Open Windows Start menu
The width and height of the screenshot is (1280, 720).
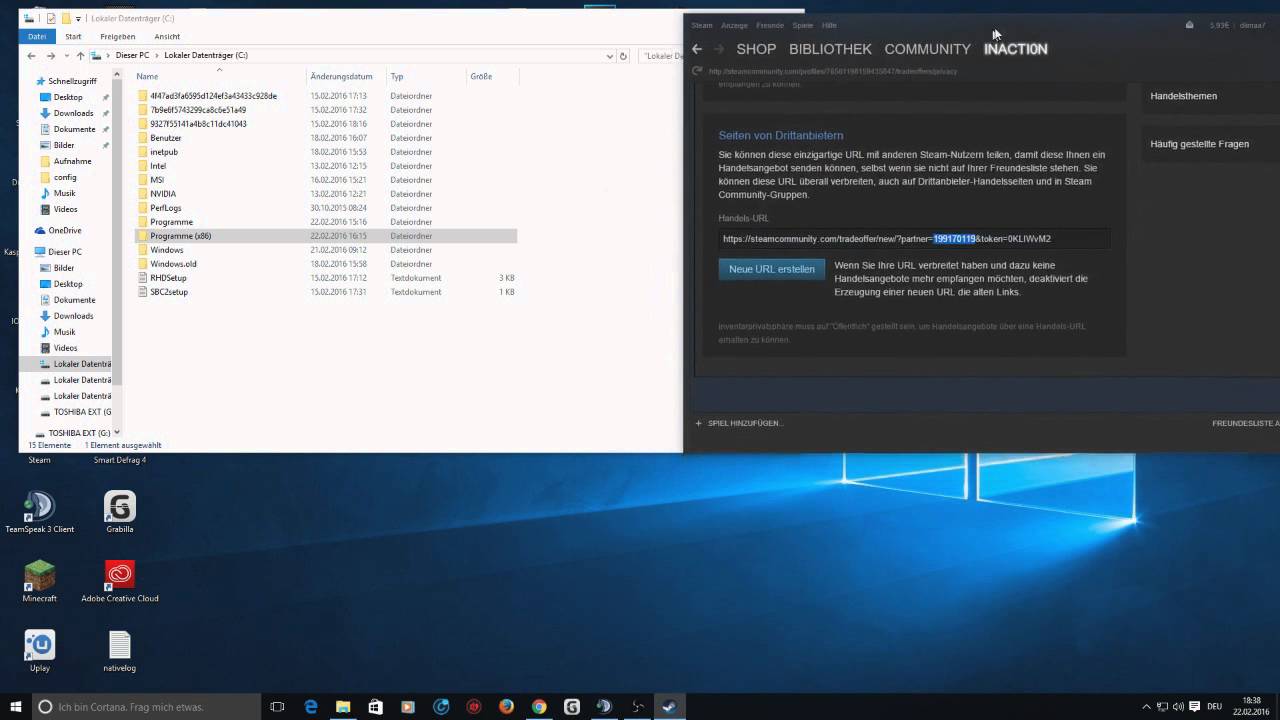[x=15, y=706]
